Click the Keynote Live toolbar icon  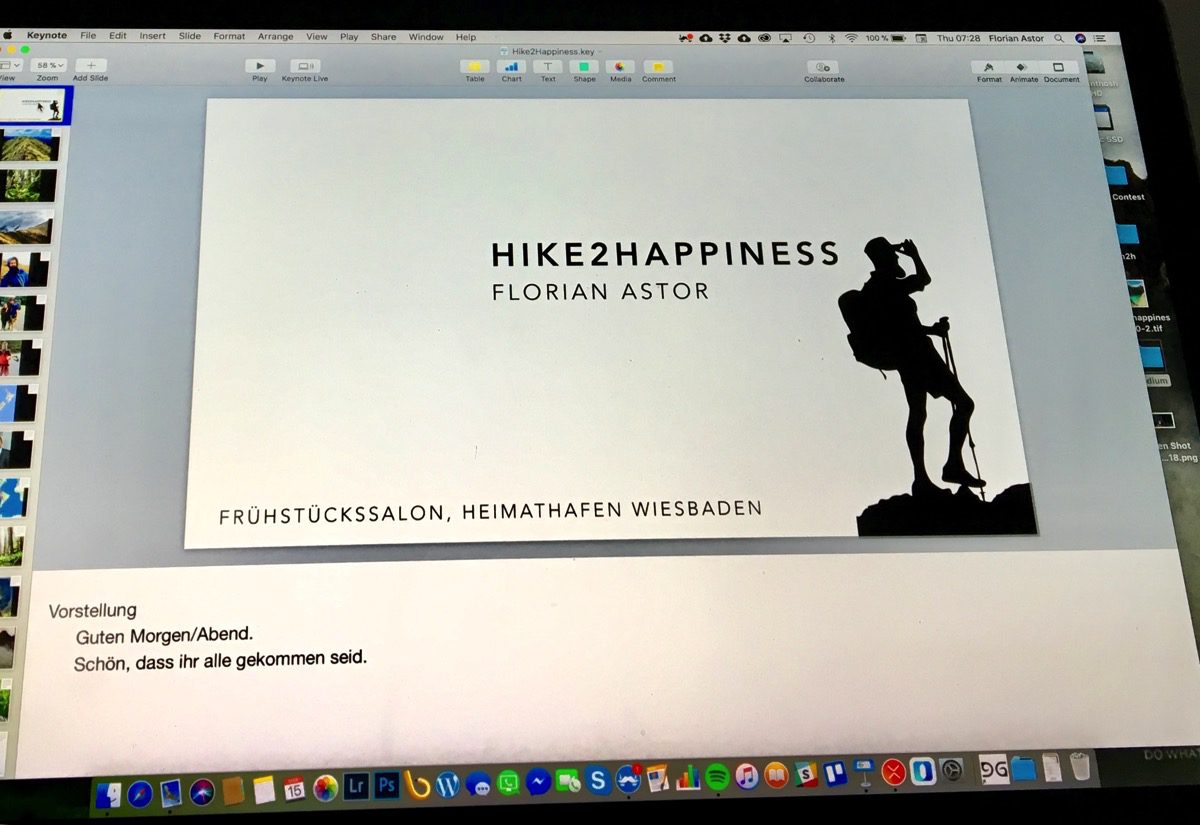305,66
